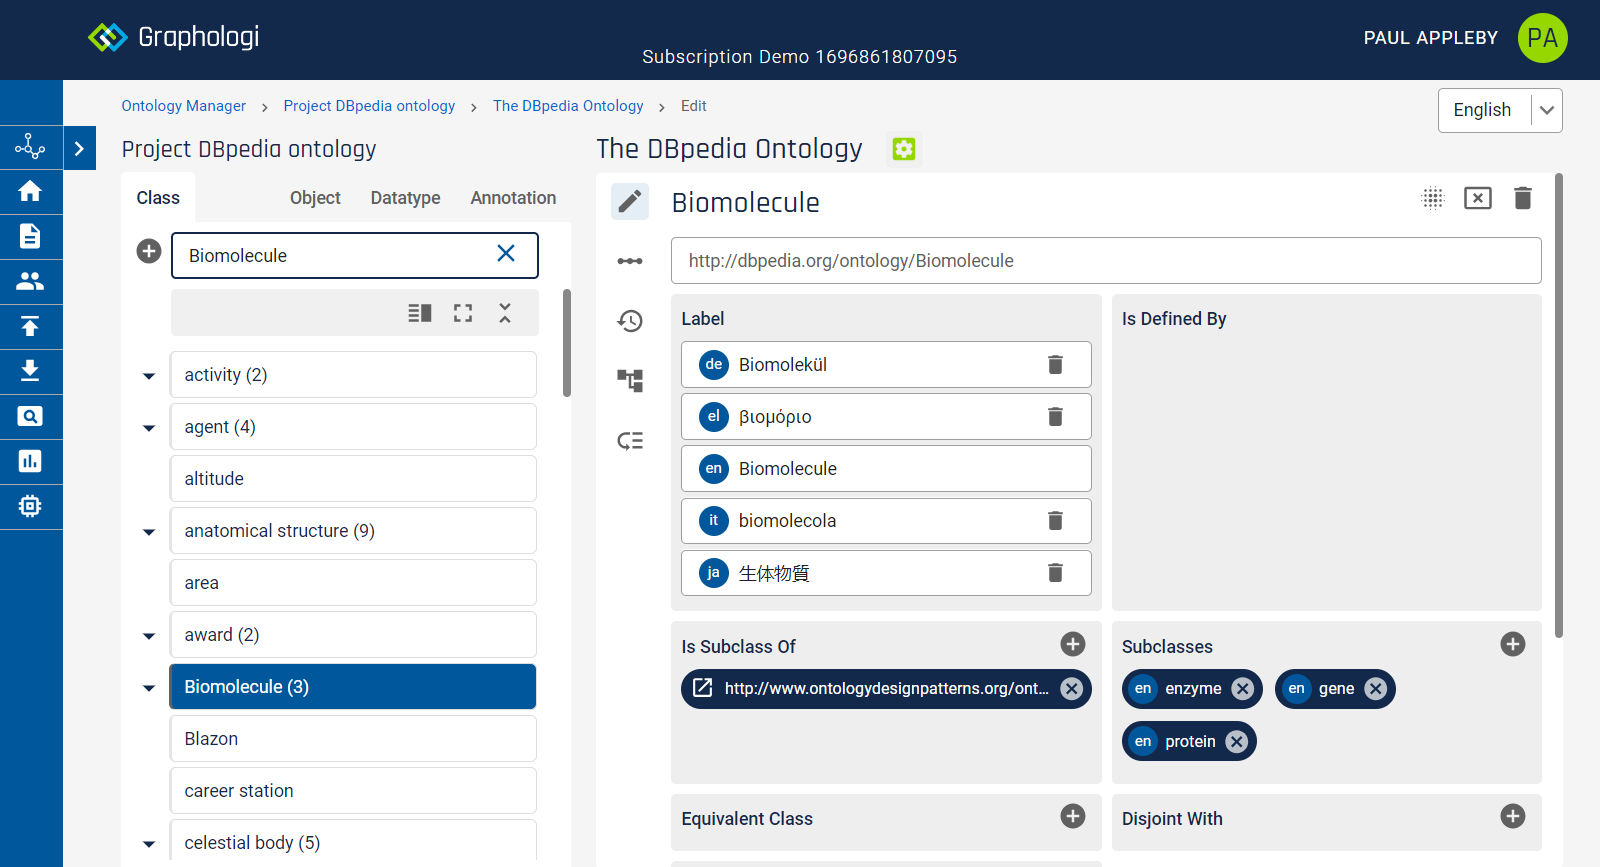Select the altitude class

tap(353, 479)
